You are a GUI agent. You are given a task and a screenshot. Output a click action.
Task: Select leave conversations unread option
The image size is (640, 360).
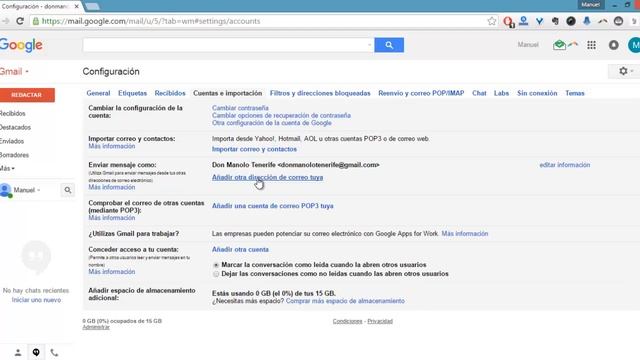click(x=216, y=274)
